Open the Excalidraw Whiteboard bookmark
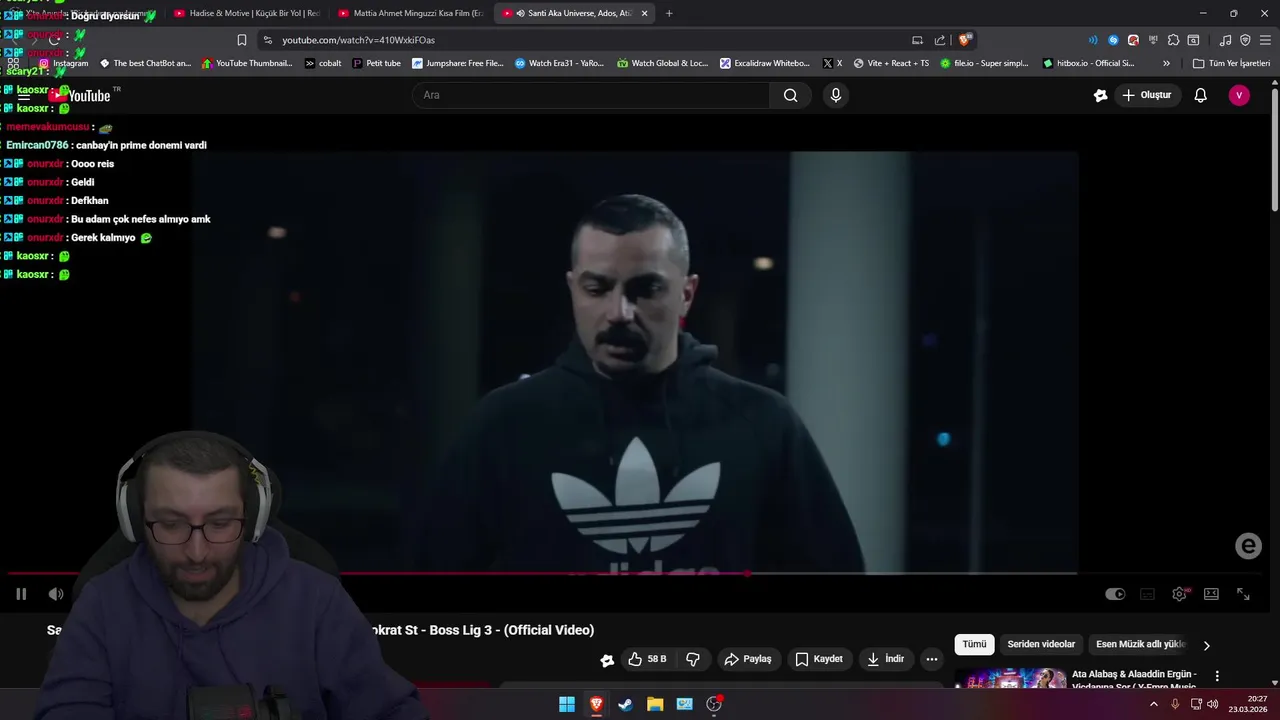 pos(765,63)
